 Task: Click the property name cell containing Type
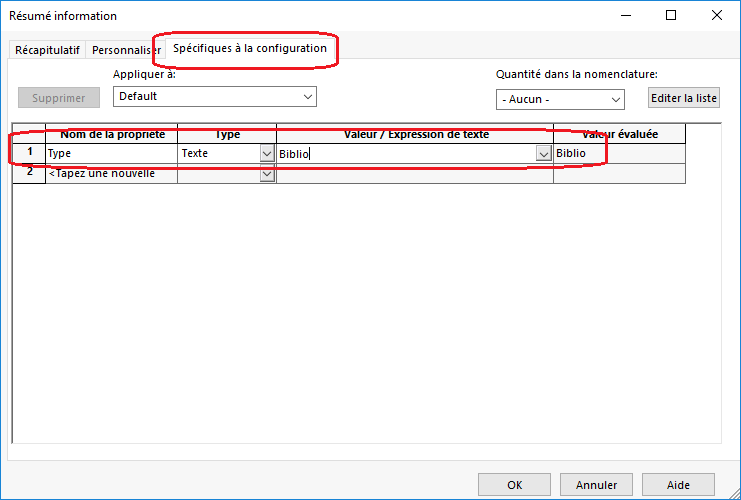111,154
